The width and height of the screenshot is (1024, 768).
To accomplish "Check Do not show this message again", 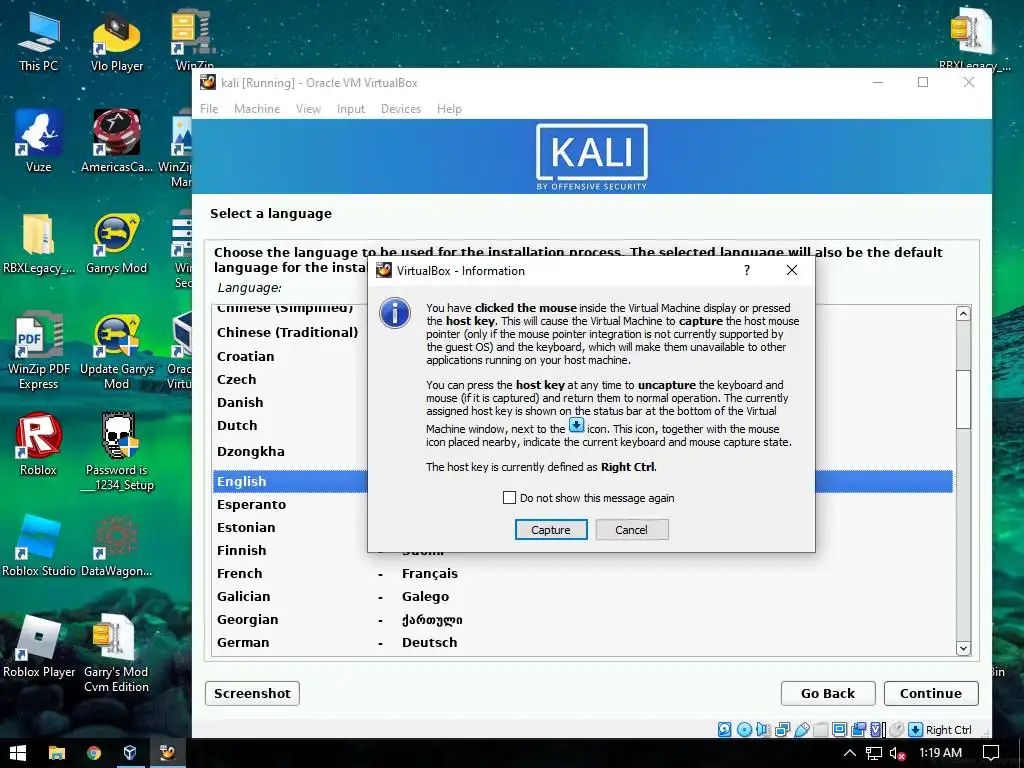I will tap(509, 498).
